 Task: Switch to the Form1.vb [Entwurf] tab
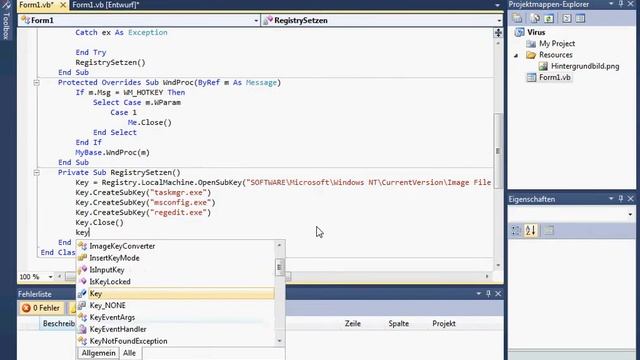coord(106,5)
